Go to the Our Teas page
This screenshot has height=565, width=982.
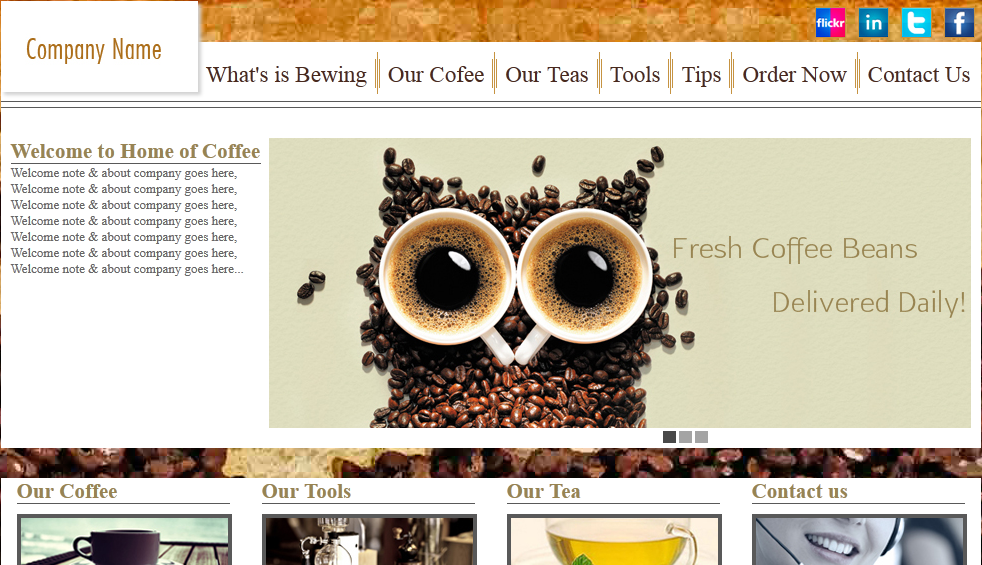point(547,75)
